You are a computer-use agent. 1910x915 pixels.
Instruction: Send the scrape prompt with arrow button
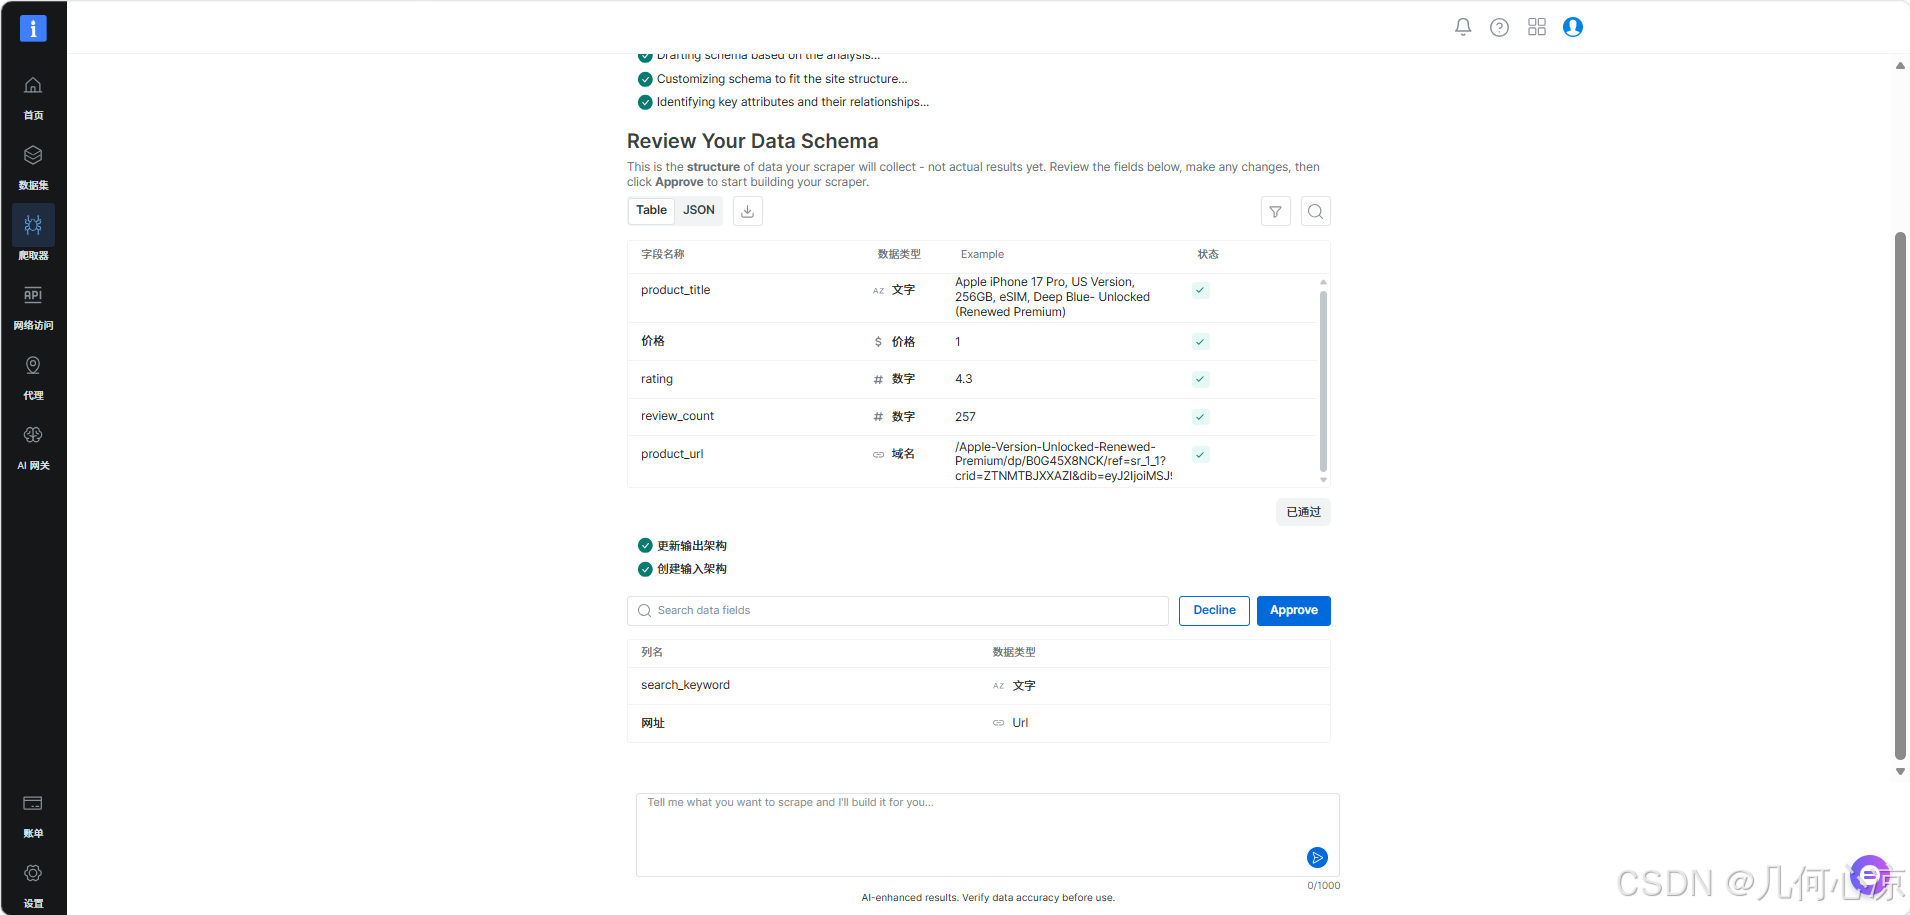1317,857
